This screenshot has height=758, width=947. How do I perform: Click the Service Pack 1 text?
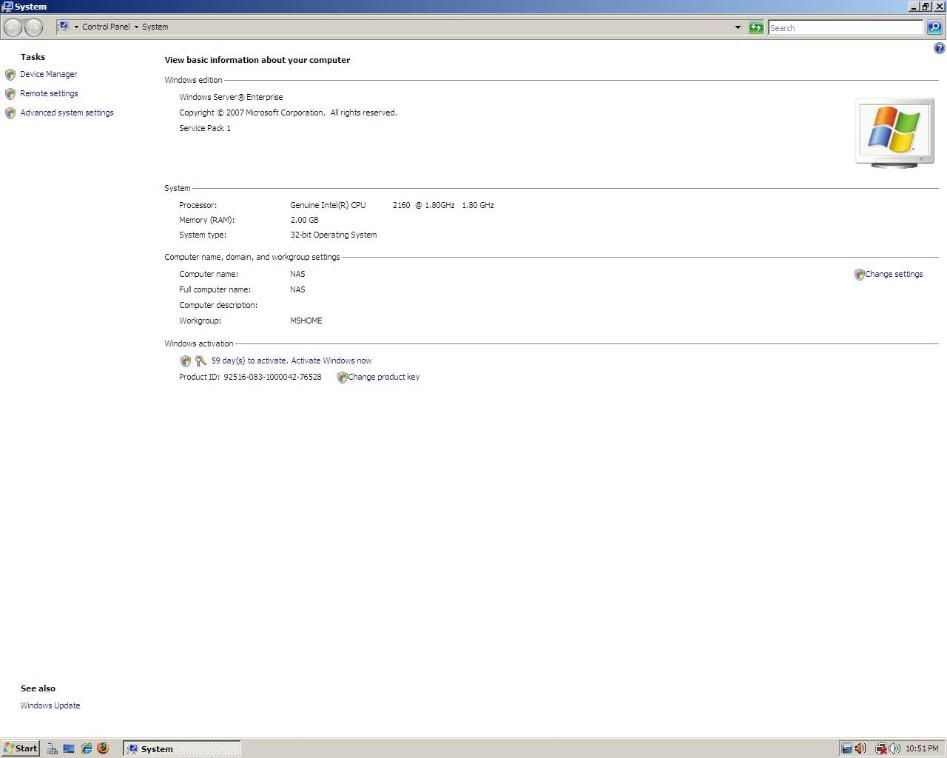205,128
